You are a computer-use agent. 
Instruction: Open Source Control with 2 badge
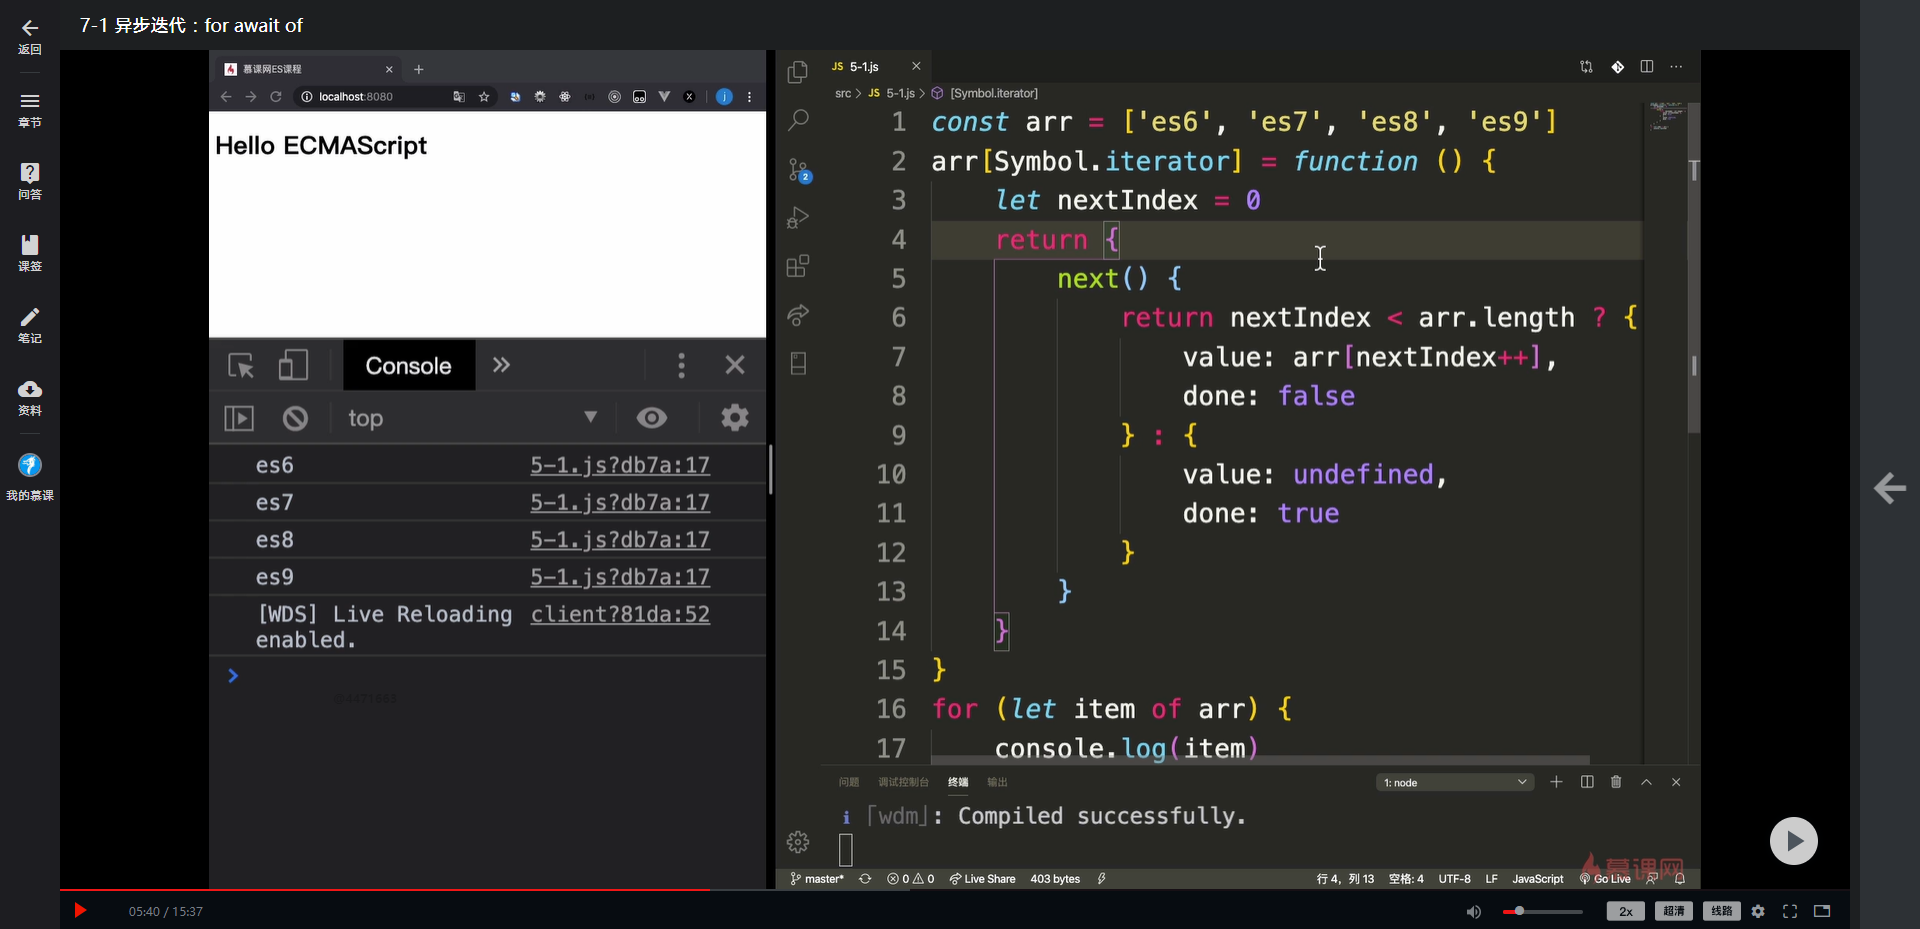(x=798, y=169)
